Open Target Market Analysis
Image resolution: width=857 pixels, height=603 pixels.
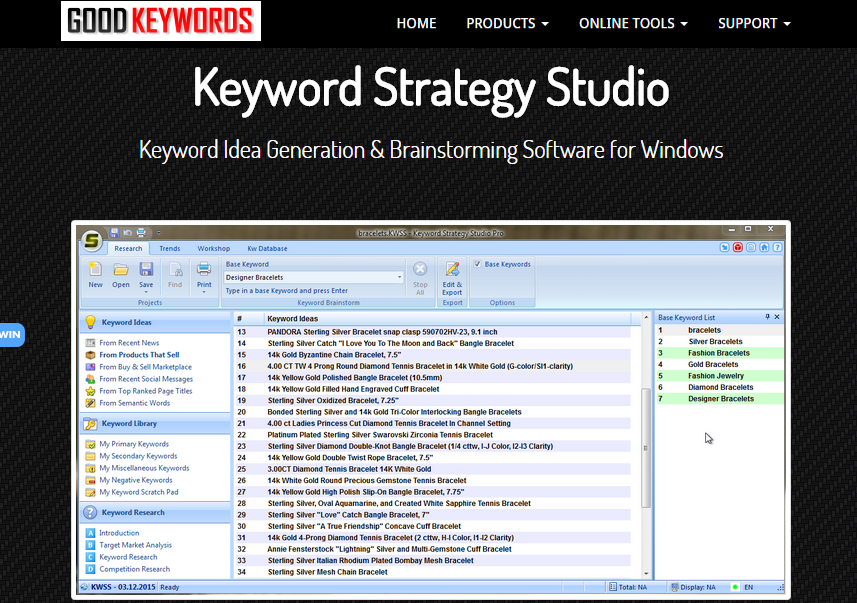(136, 545)
